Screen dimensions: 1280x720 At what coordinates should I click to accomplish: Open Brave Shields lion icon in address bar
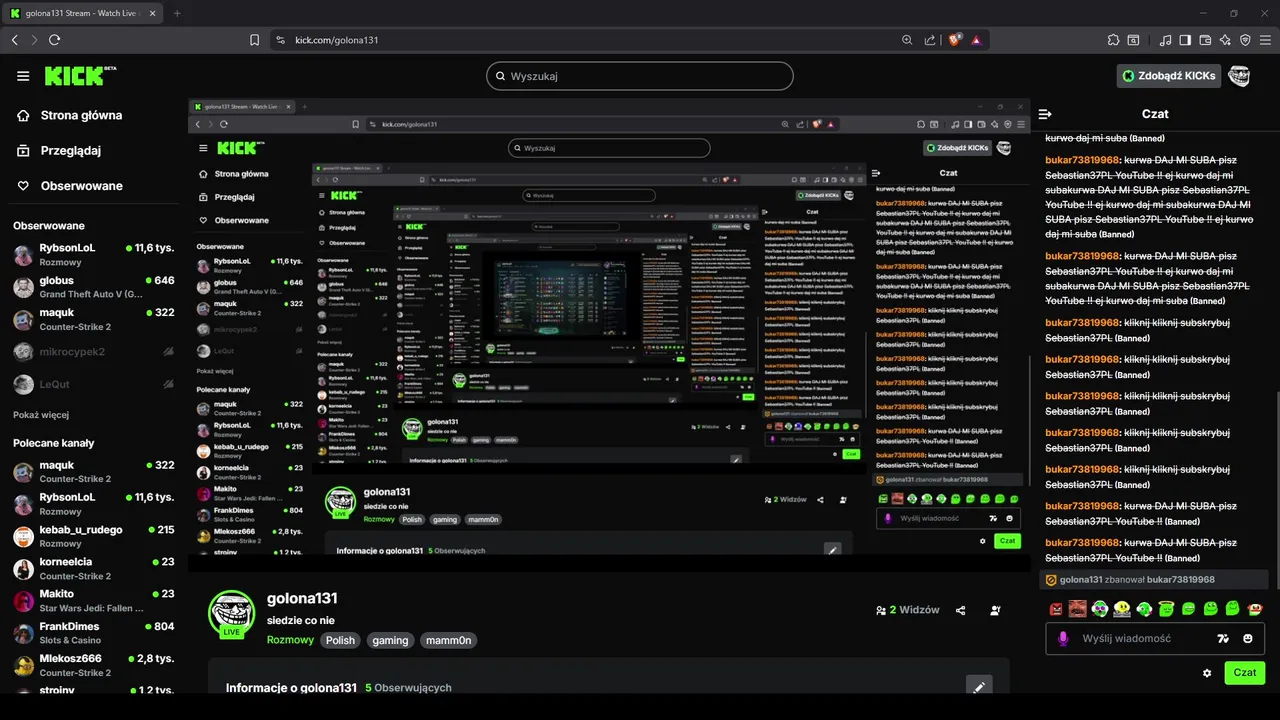click(954, 40)
